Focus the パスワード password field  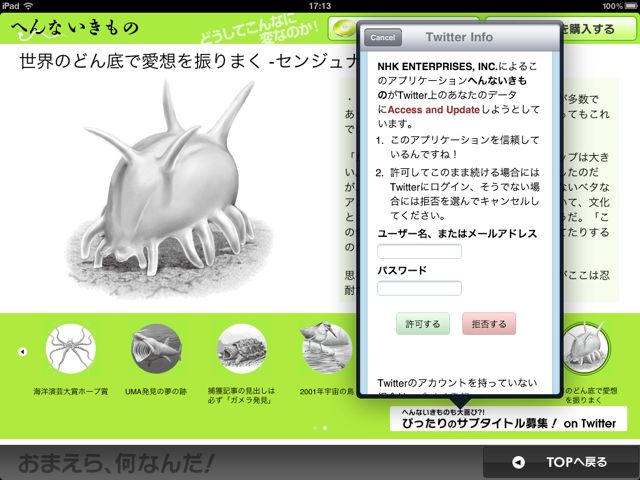[x=420, y=288]
